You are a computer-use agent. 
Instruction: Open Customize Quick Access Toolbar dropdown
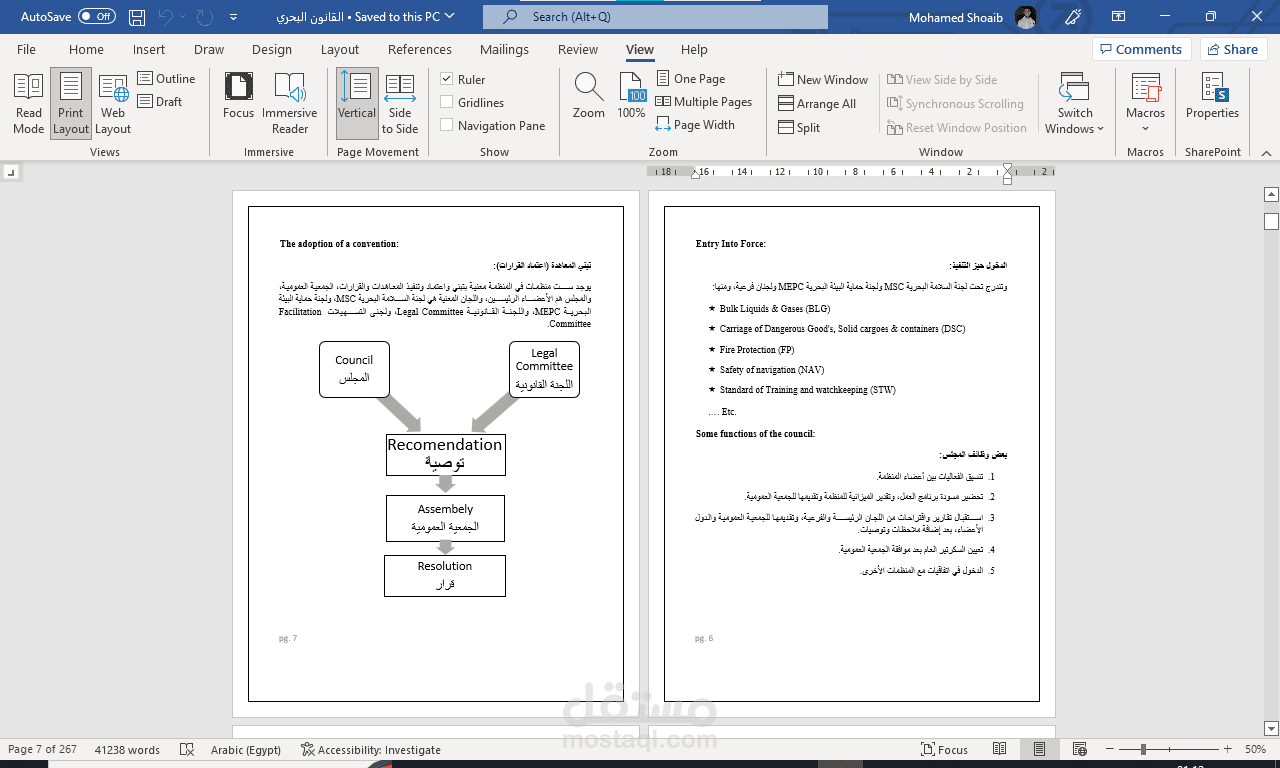point(233,17)
